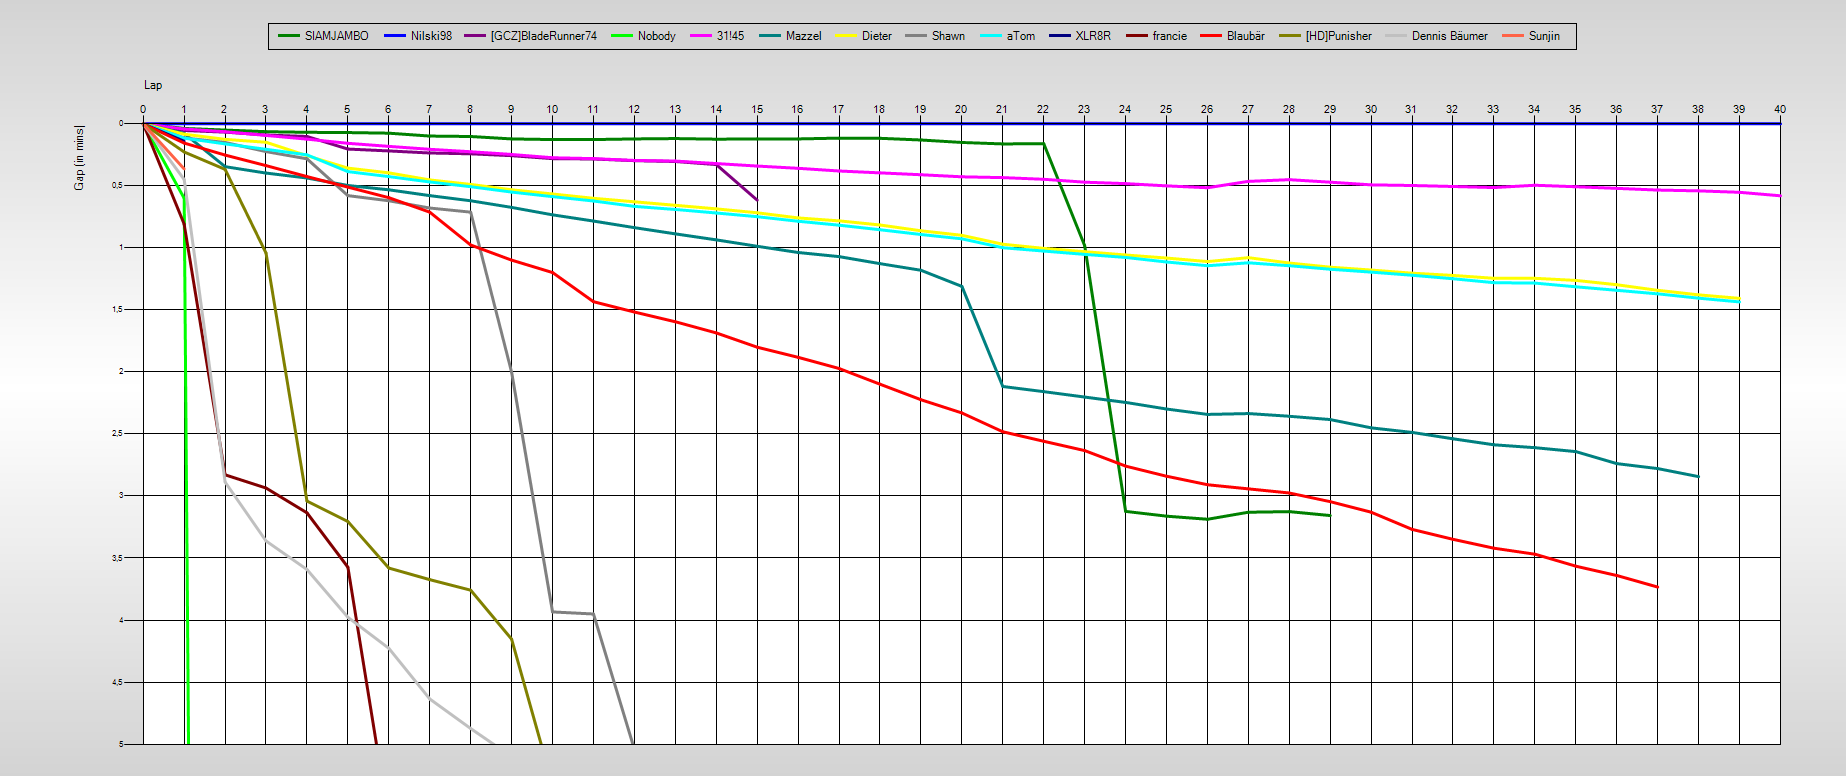
Task: Click green SIAMJAMBO line end at lap 29
Action: tap(1330, 515)
